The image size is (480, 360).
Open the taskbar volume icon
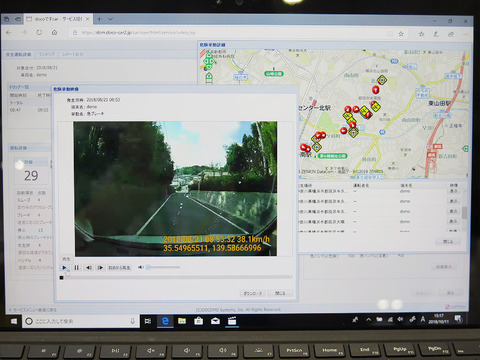click(x=400, y=319)
